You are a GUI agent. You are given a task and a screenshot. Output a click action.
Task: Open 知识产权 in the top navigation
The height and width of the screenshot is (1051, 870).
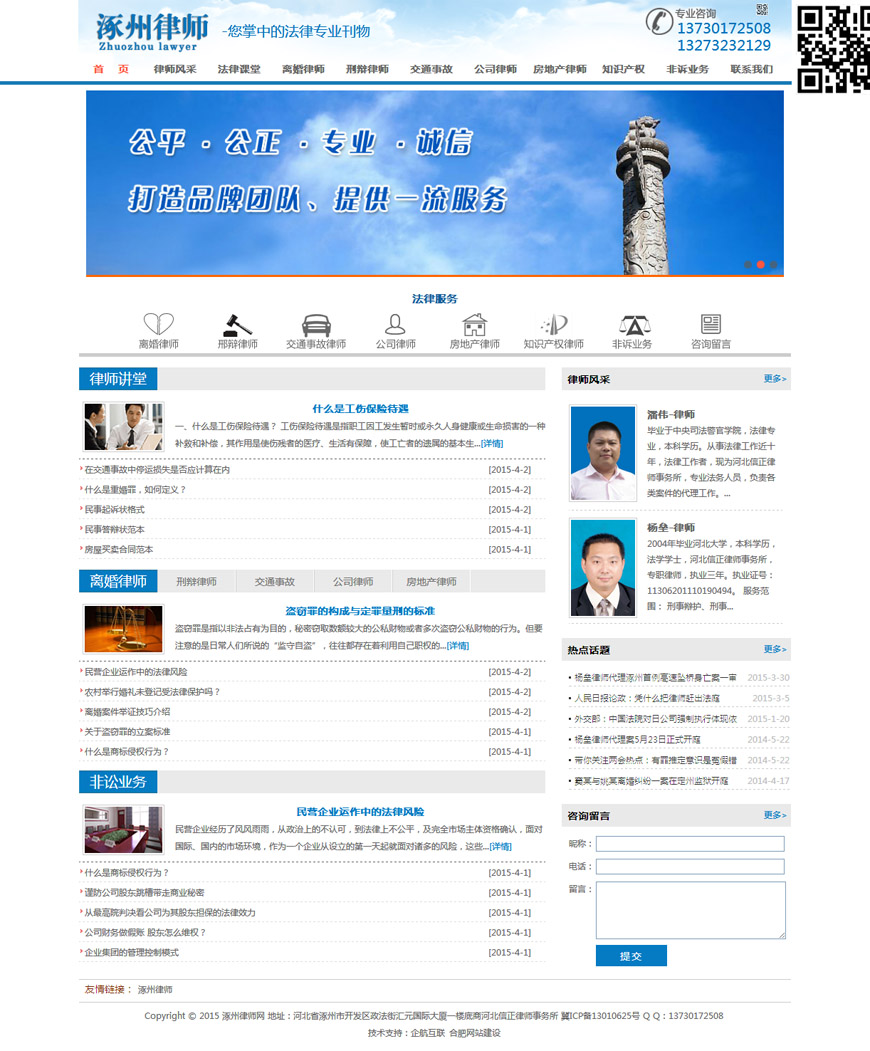pos(623,69)
